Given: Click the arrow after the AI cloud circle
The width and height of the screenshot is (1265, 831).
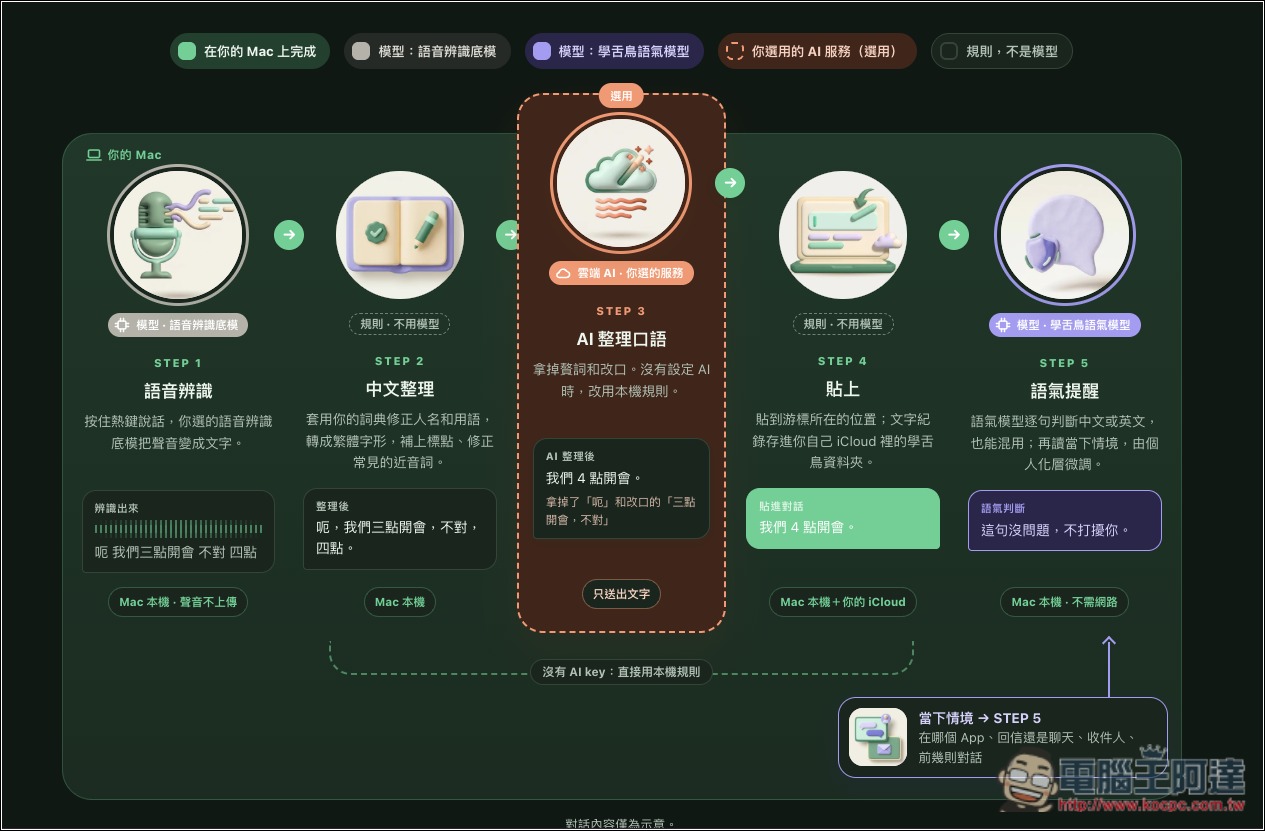Looking at the screenshot, I should (x=730, y=183).
